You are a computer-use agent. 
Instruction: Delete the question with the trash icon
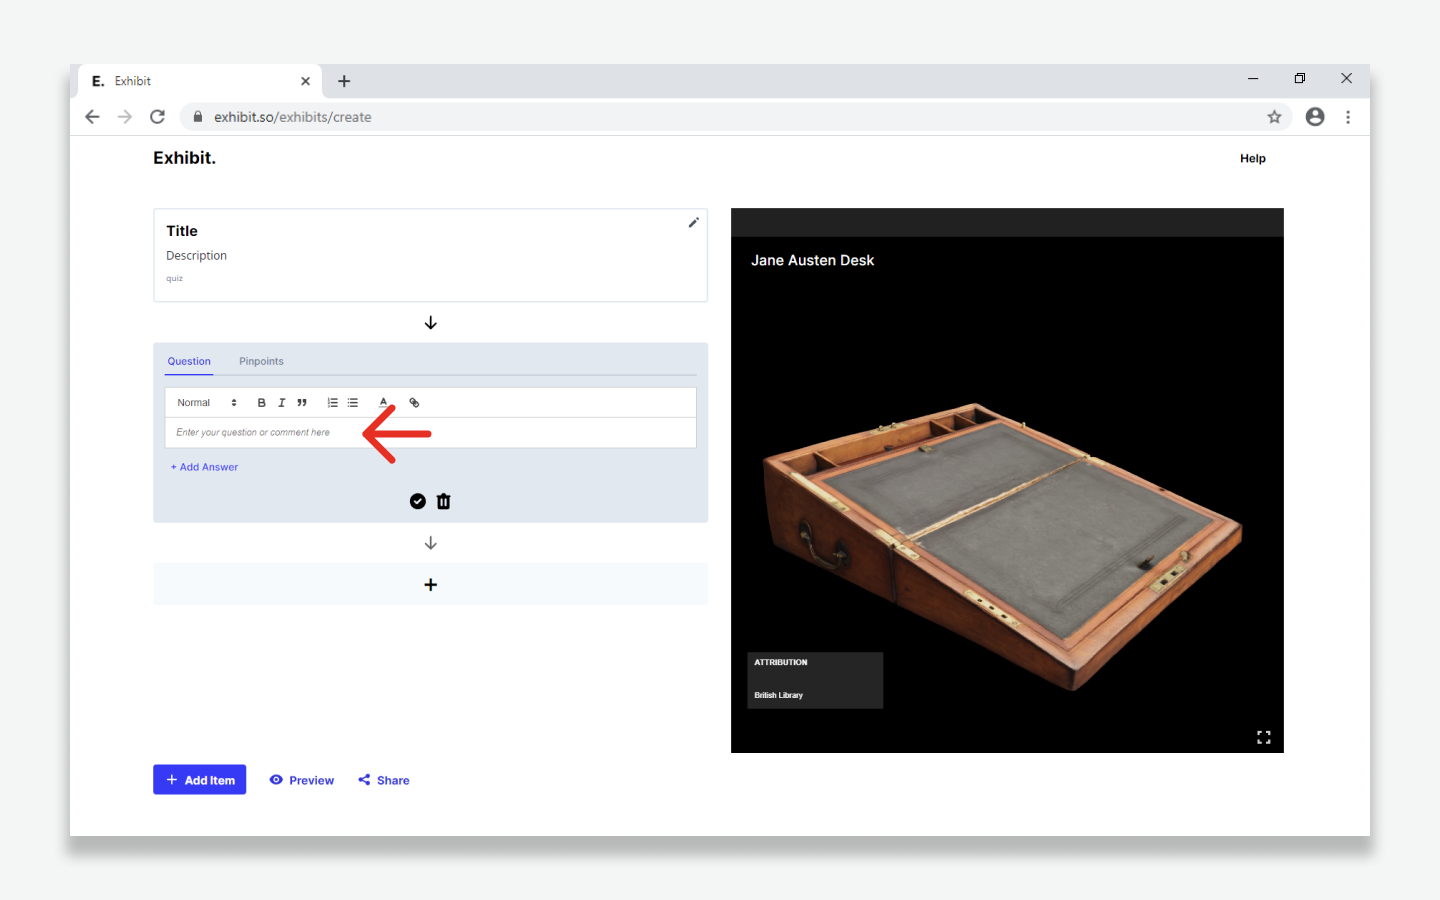coord(444,501)
